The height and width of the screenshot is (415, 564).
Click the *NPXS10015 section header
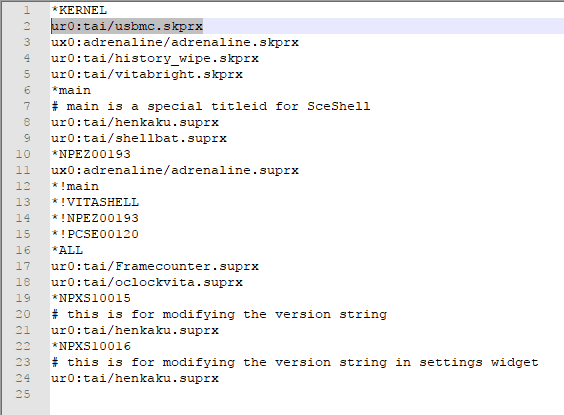[91, 298]
